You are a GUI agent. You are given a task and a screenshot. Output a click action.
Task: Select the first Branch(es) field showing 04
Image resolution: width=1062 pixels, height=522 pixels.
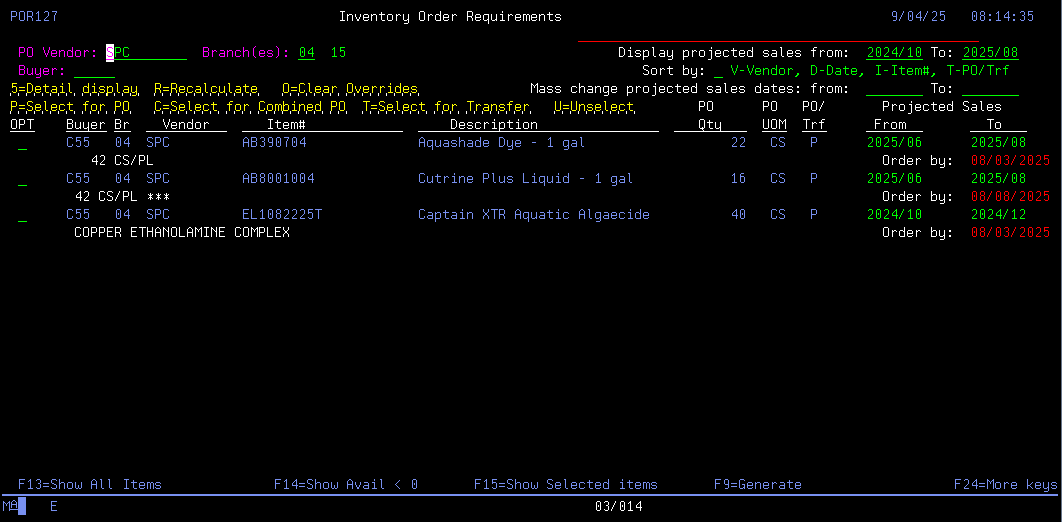306,53
